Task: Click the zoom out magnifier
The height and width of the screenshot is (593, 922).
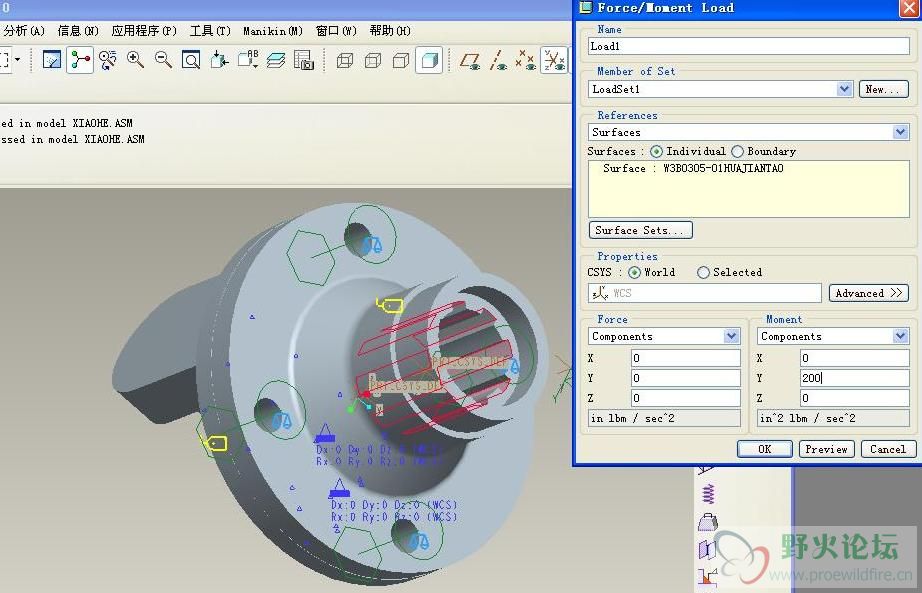Action: [163, 59]
